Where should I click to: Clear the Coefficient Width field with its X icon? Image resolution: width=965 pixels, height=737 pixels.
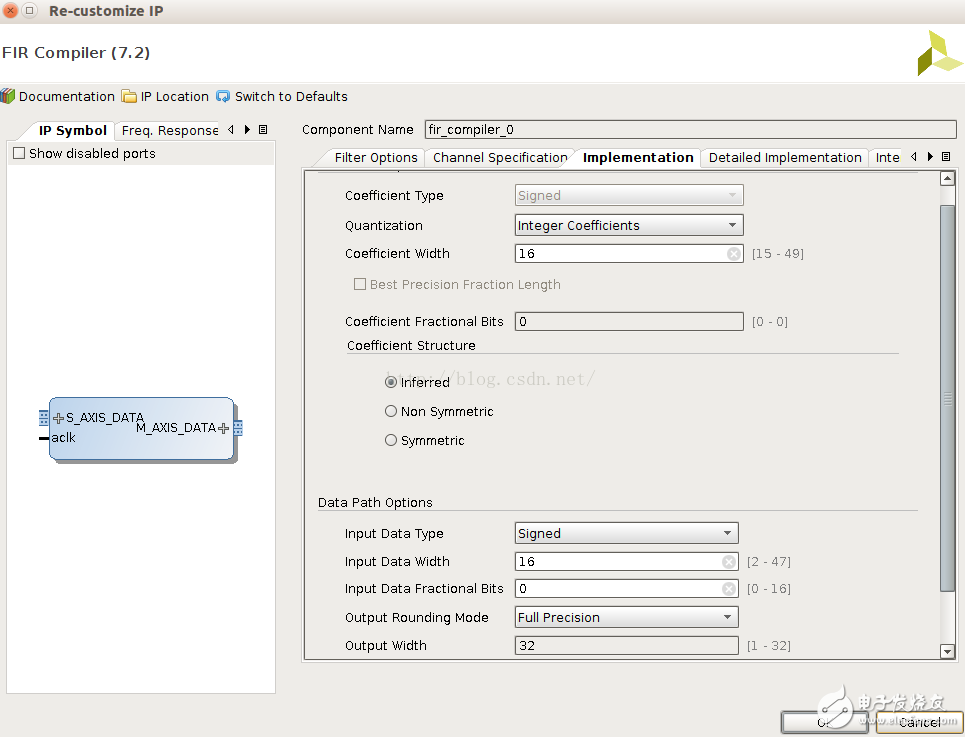(x=733, y=254)
